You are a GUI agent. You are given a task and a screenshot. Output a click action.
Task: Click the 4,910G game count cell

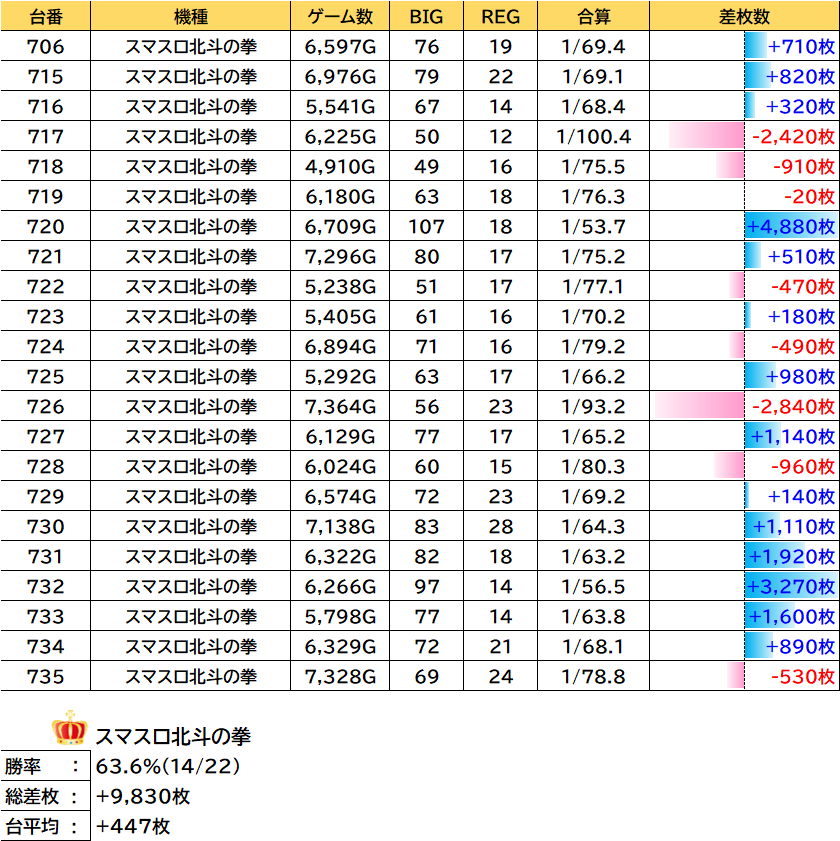340,166
